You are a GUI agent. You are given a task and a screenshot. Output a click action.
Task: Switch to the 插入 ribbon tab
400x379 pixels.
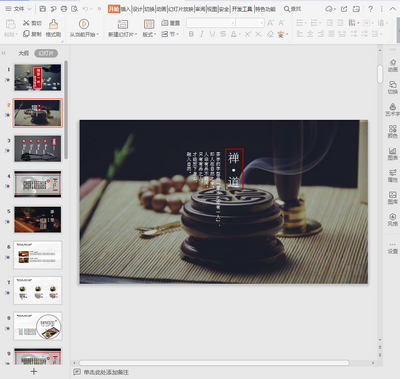coord(125,9)
